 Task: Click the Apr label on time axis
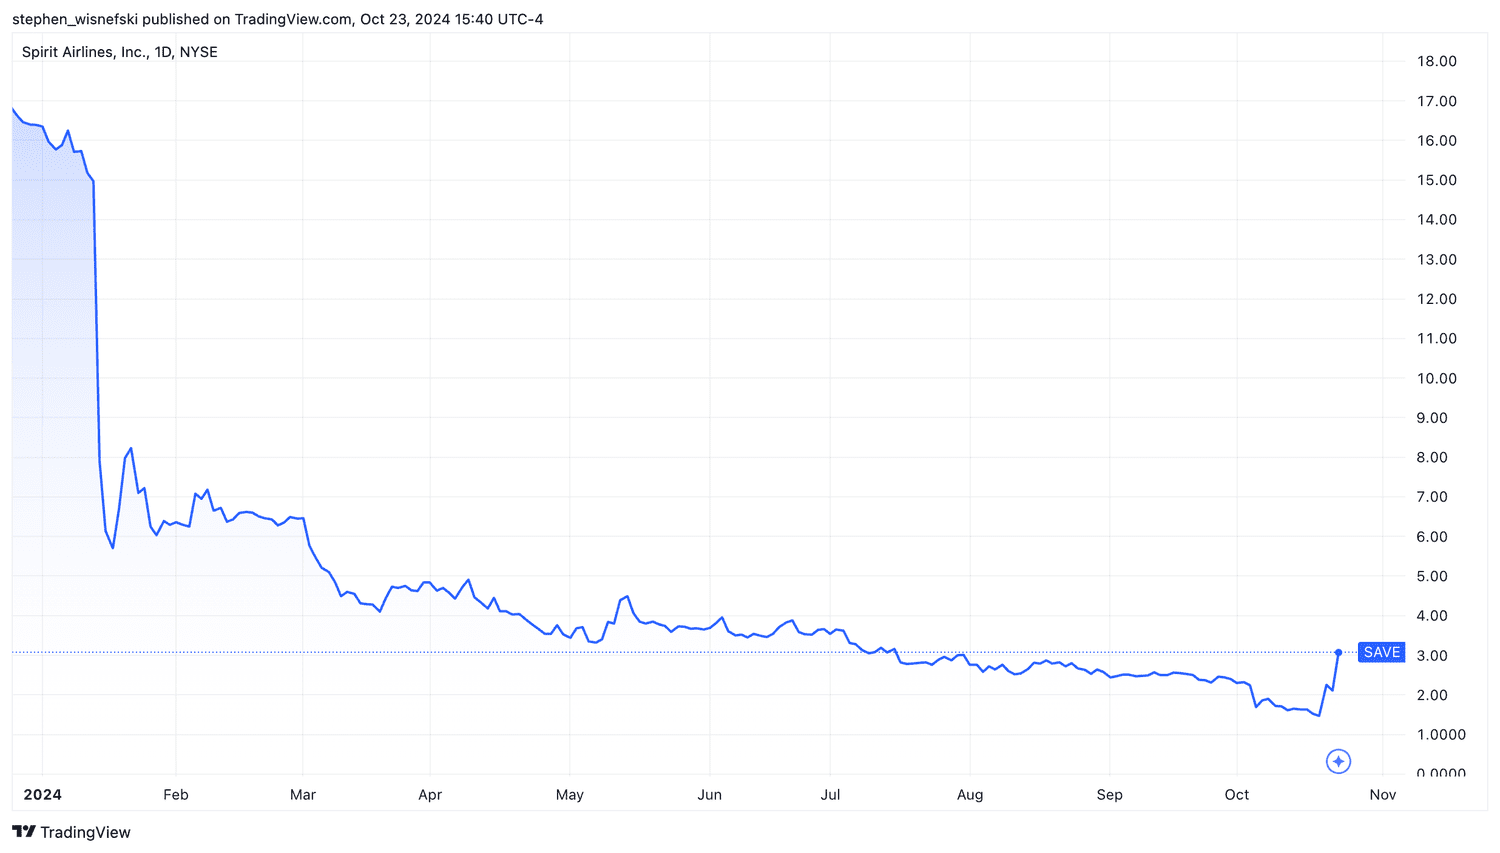point(430,795)
